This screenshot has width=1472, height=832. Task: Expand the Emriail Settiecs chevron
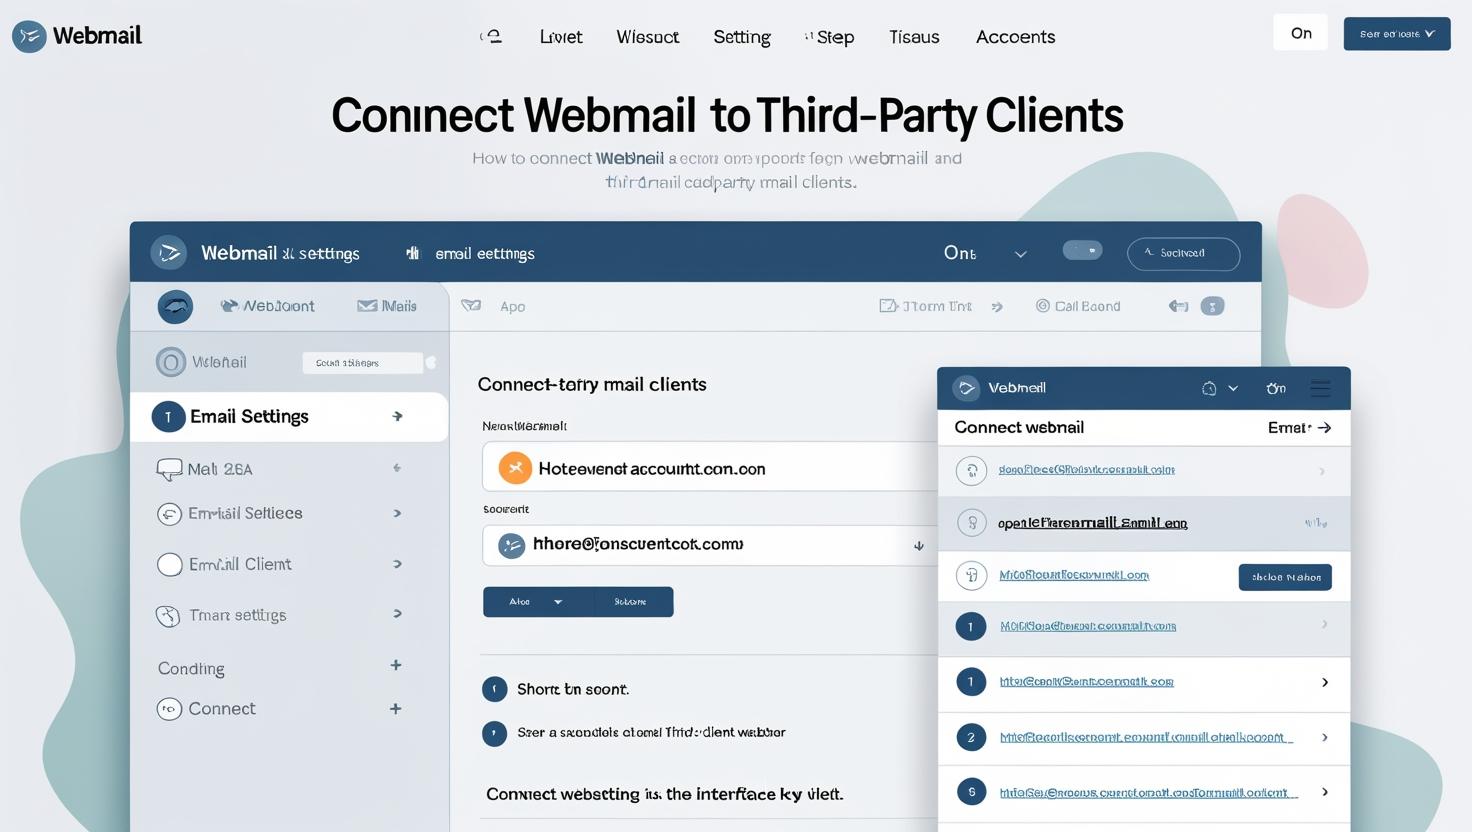pyautogui.click(x=397, y=513)
